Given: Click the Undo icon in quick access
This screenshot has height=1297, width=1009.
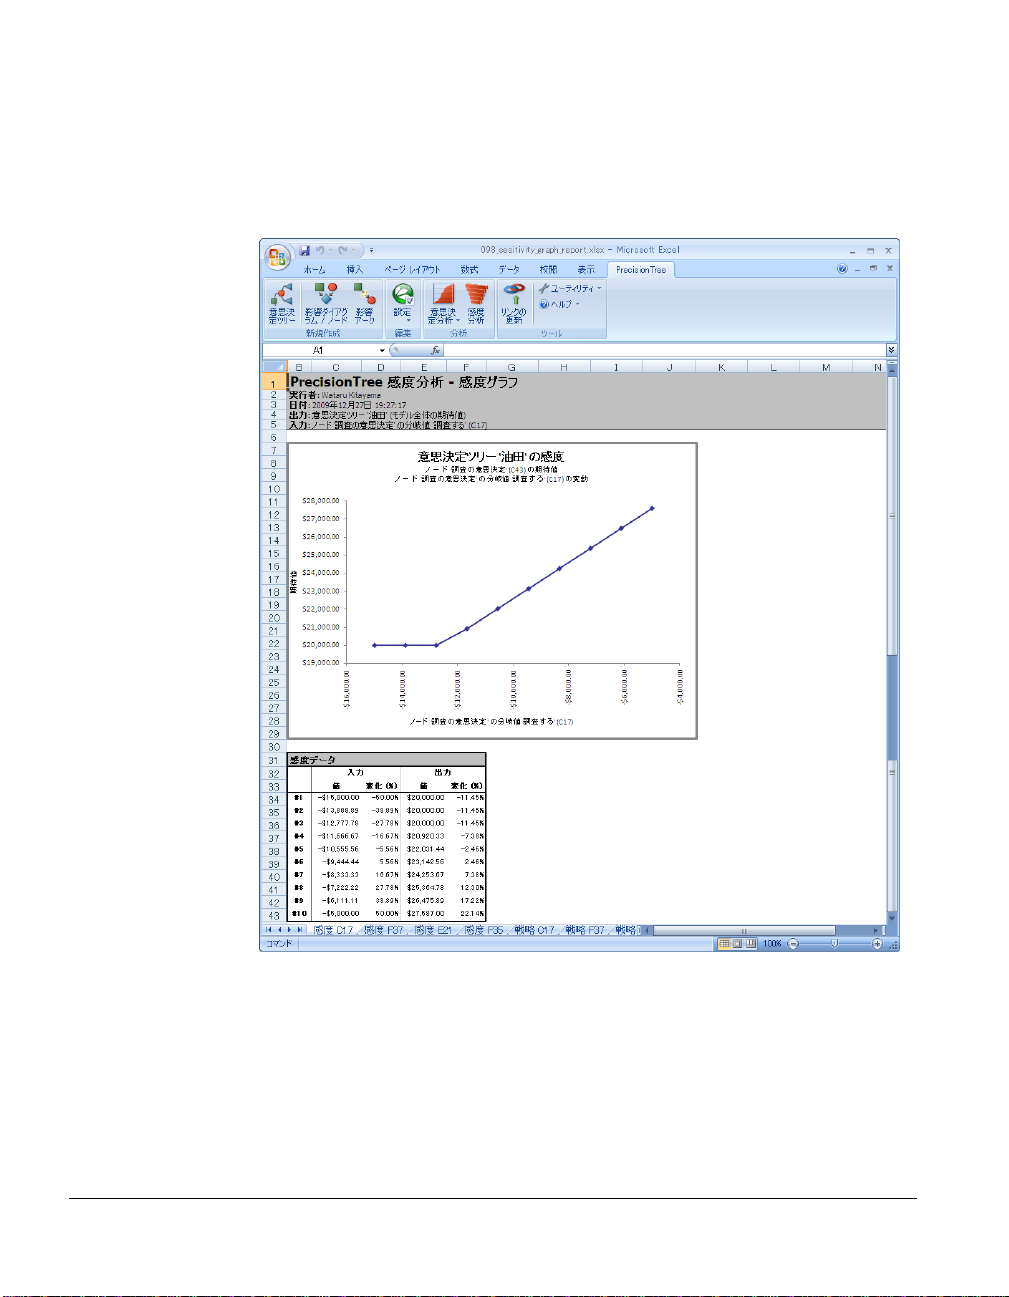Looking at the screenshot, I should coord(321,250).
